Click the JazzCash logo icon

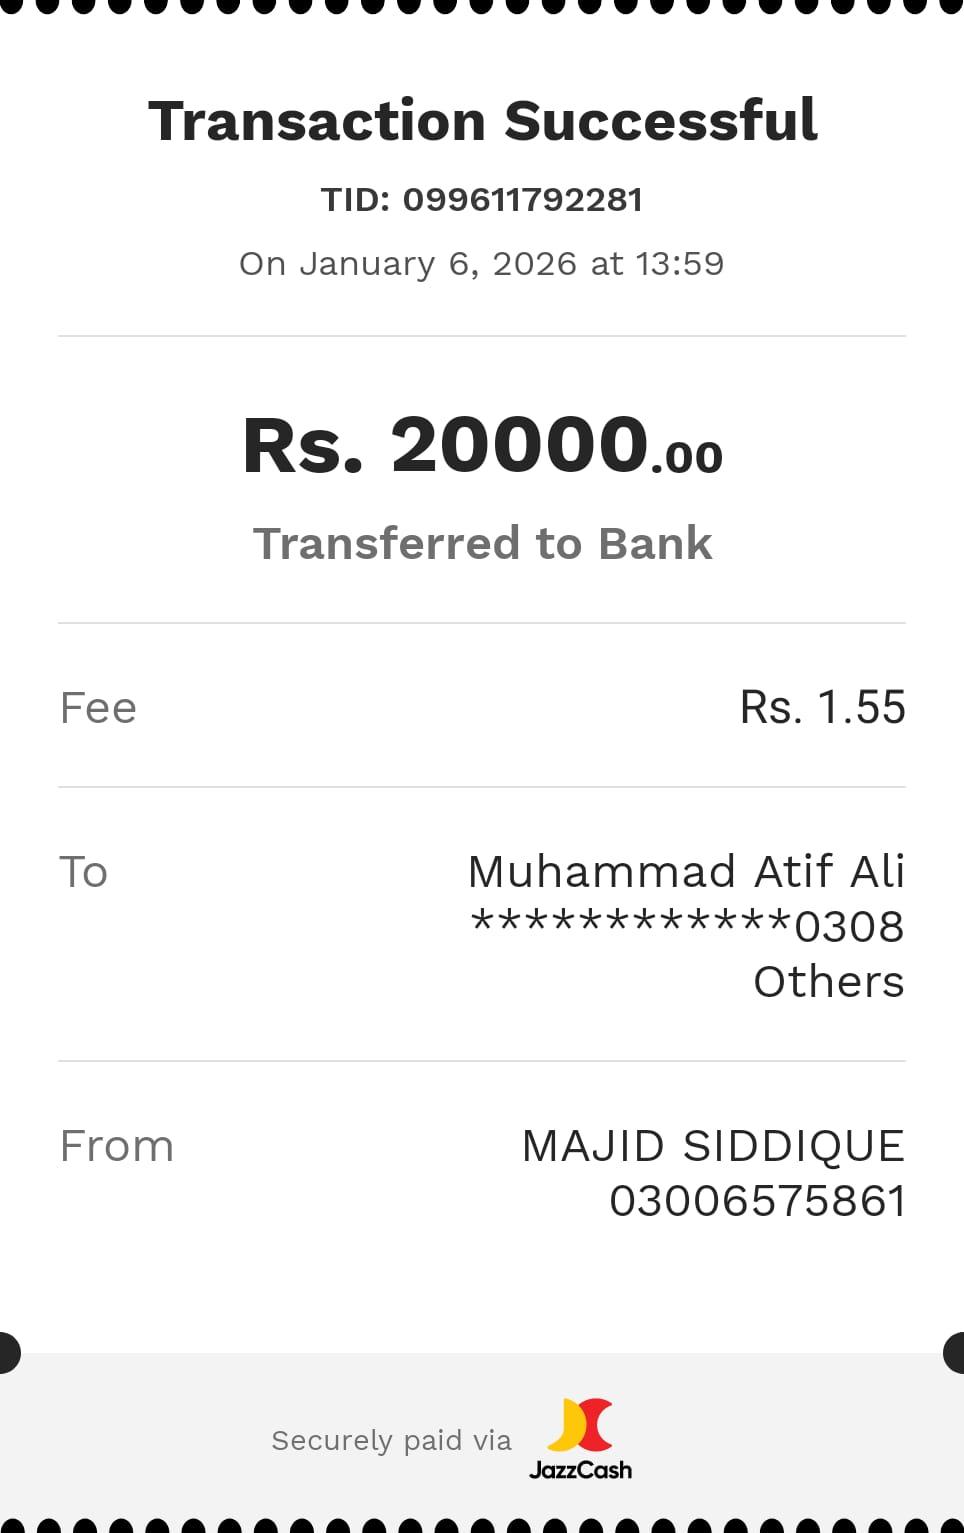[580, 1424]
